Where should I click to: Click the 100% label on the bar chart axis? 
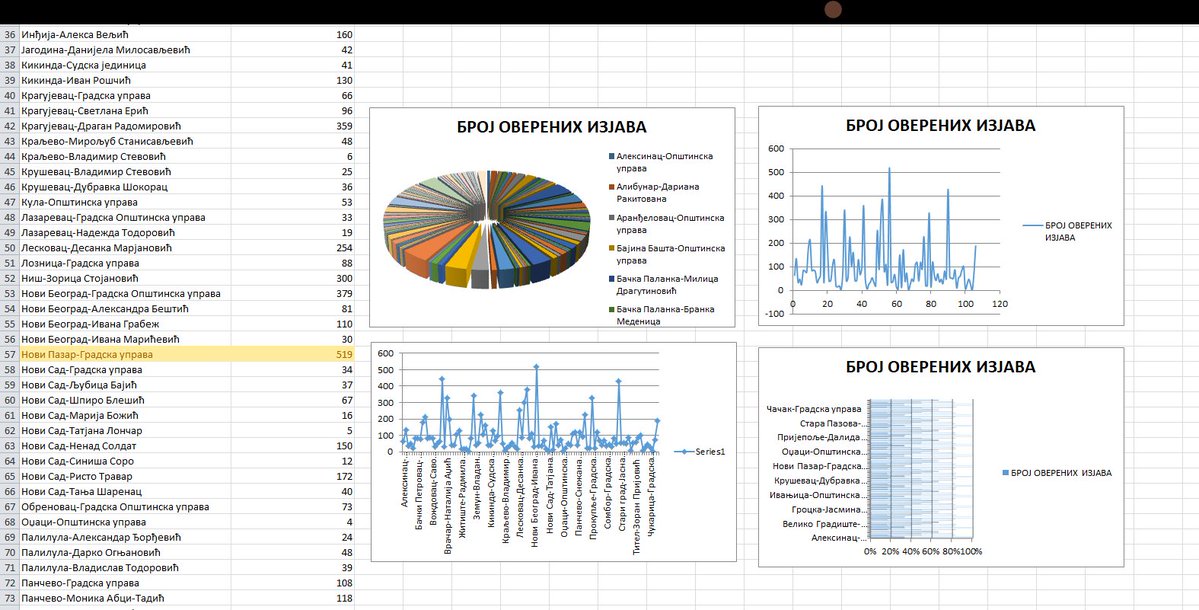click(972, 551)
